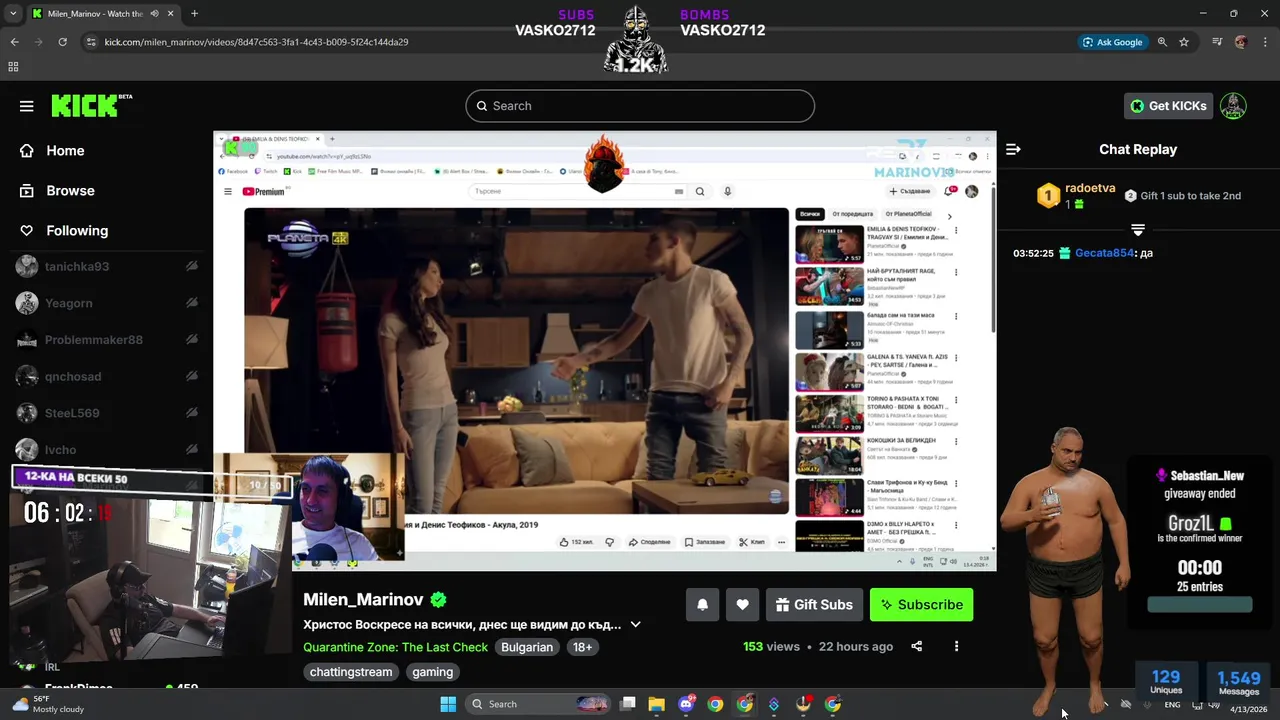Click the Subscribe button
The height and width of the screenshot is (720, 1280).
921,605
